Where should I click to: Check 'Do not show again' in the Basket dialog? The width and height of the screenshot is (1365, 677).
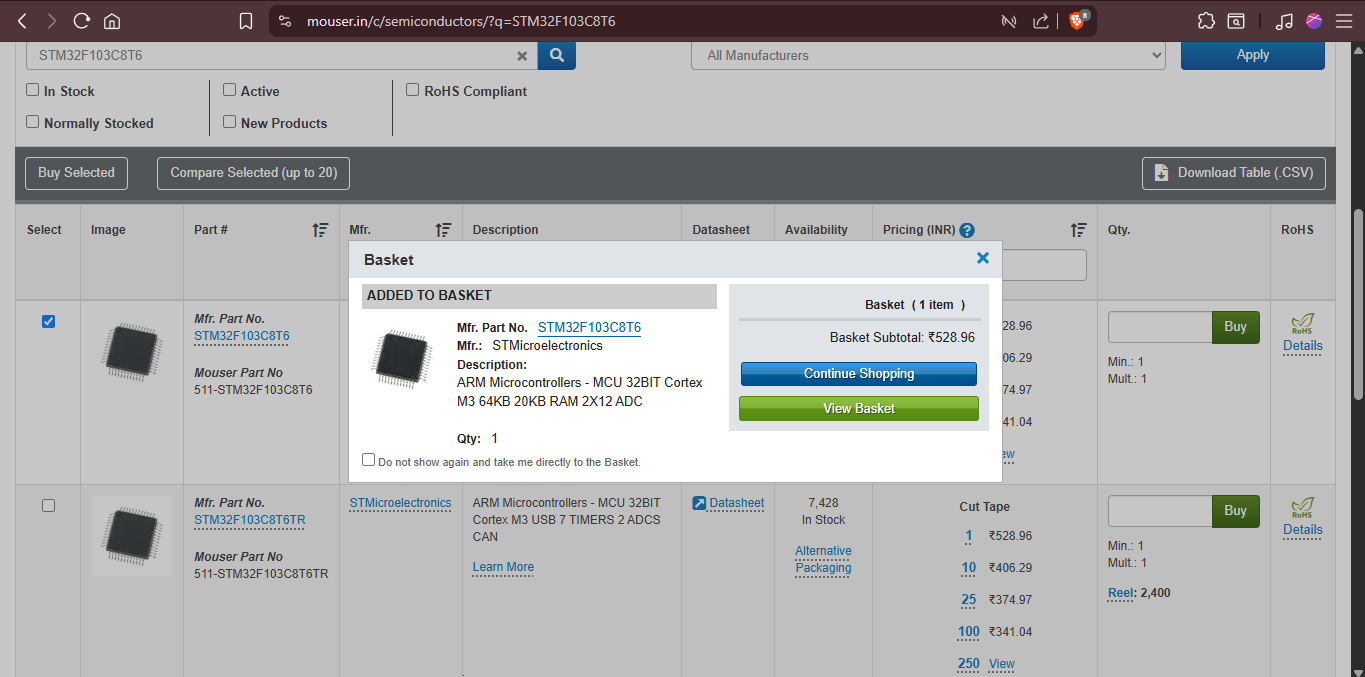pyautogui.click(x=368, y=459)
